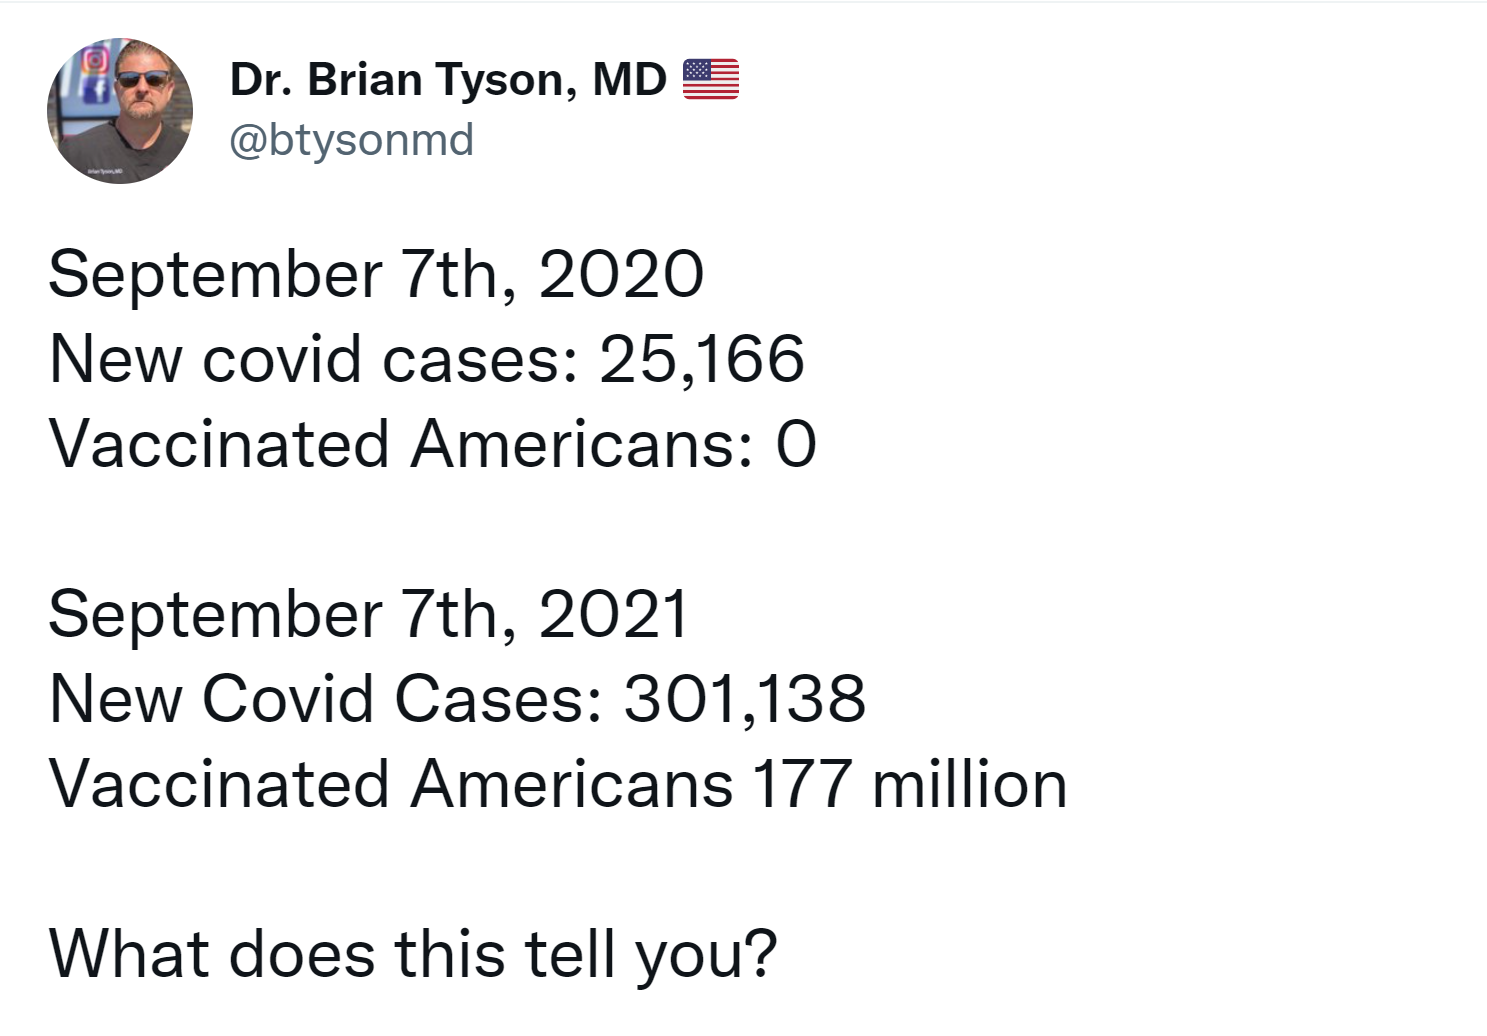Open the Dr. Brian Tyson, MD profile name
The image size is (1487, 1036).
point(447,79)
